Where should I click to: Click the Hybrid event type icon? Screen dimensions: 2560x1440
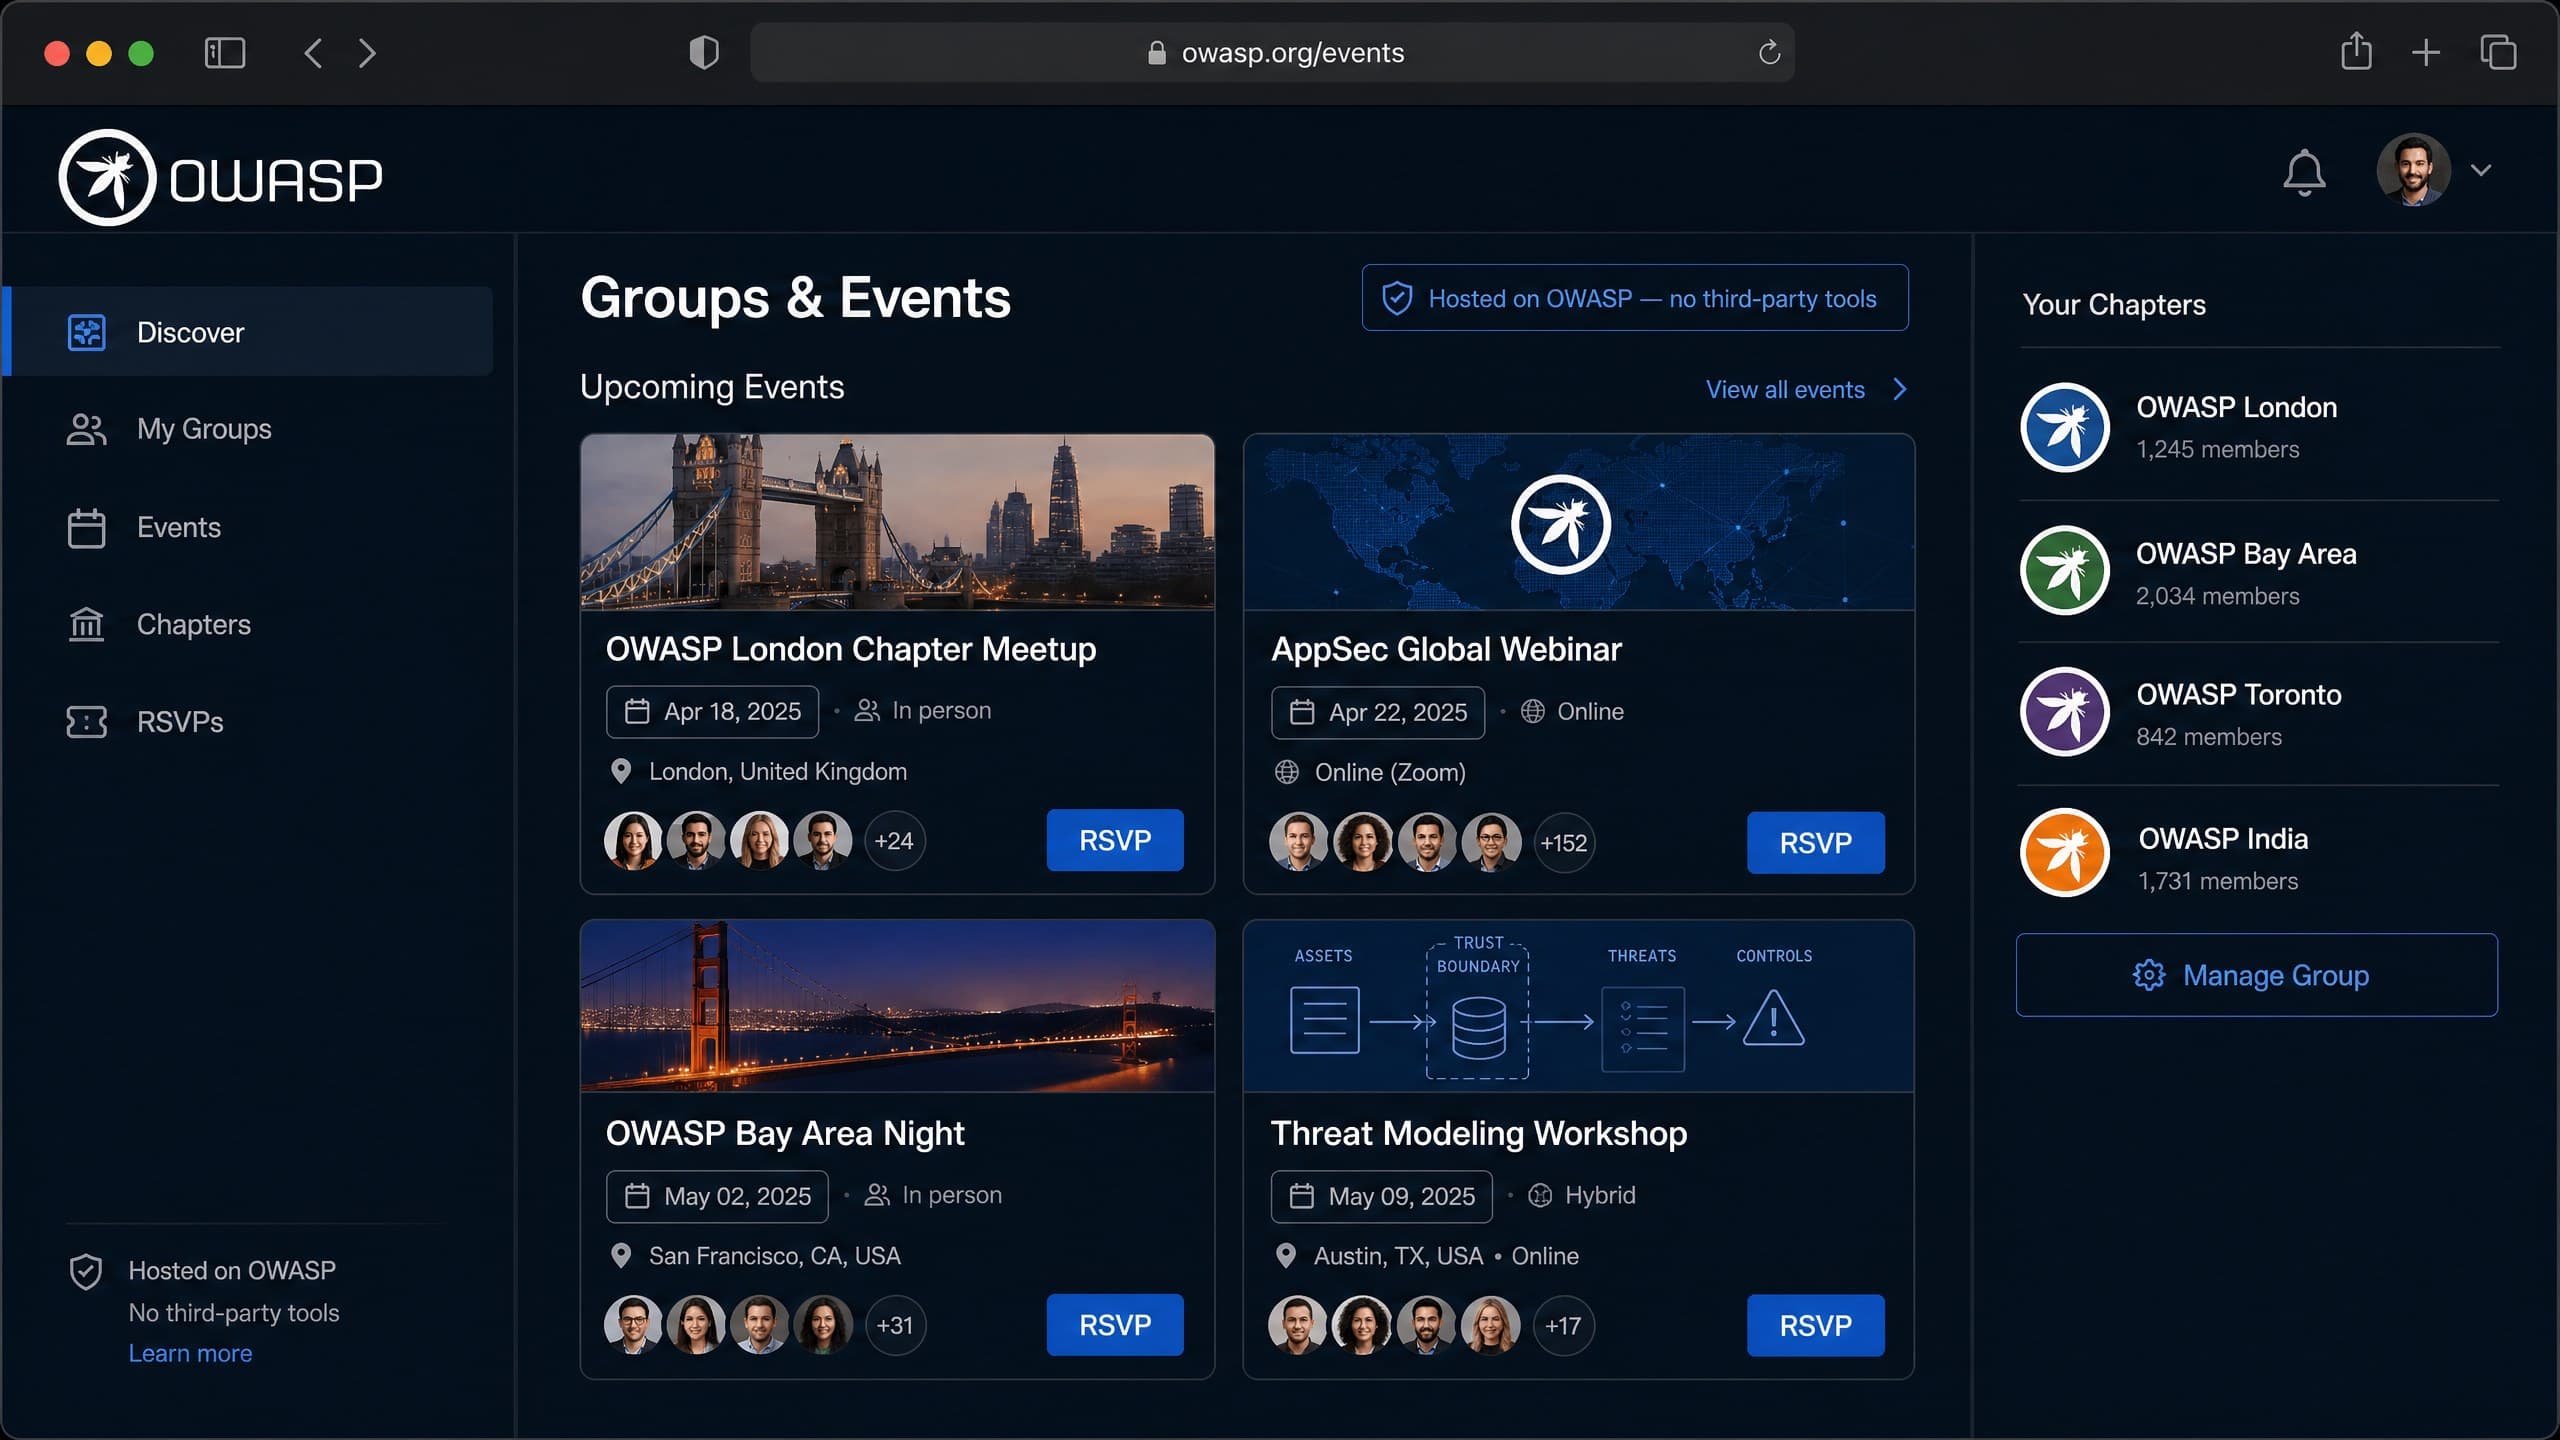coord(1540,1195)
